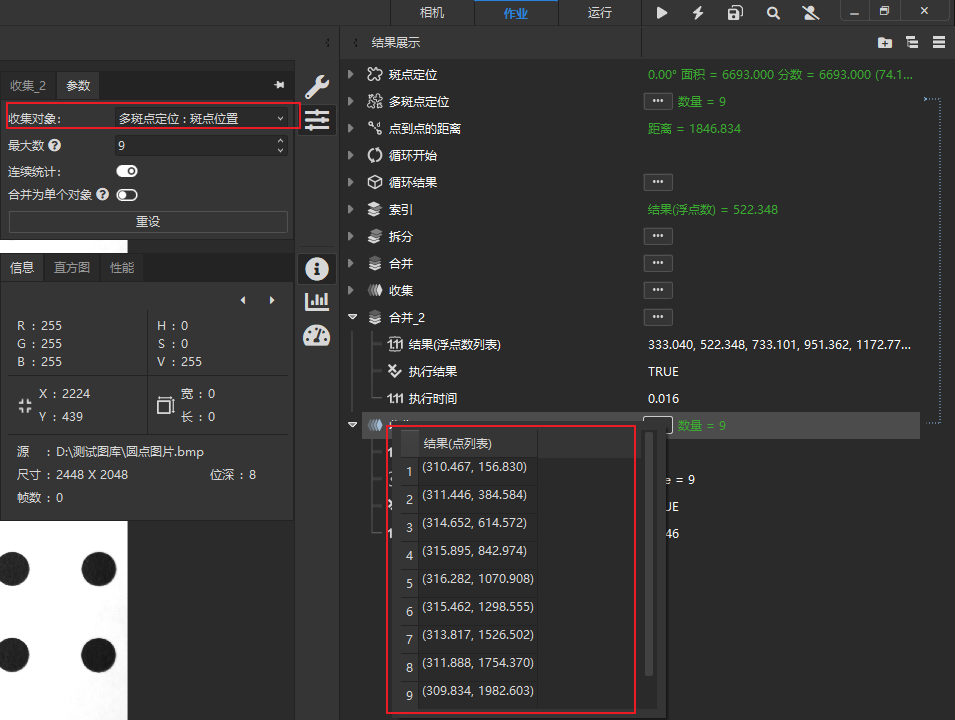The height and width of the screenshot is (720, 955).
Task: Click the 重设 button
Action: pos(148,222)
